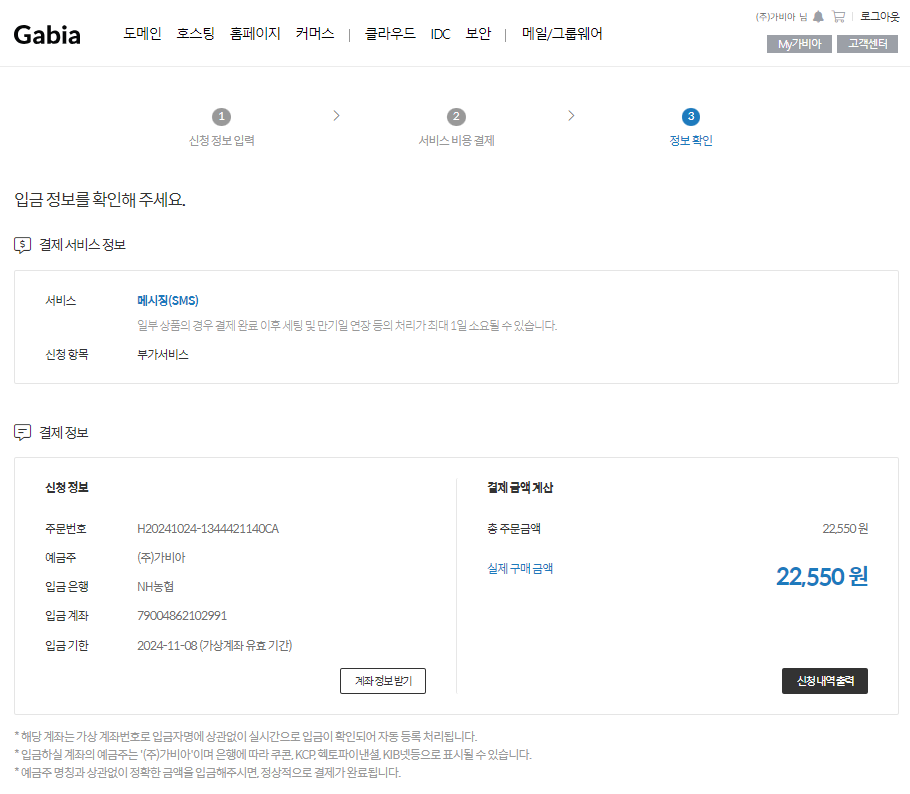The image size is (910, 794).
Task: Click the step 3 circle icon
Action: (691, 117)
